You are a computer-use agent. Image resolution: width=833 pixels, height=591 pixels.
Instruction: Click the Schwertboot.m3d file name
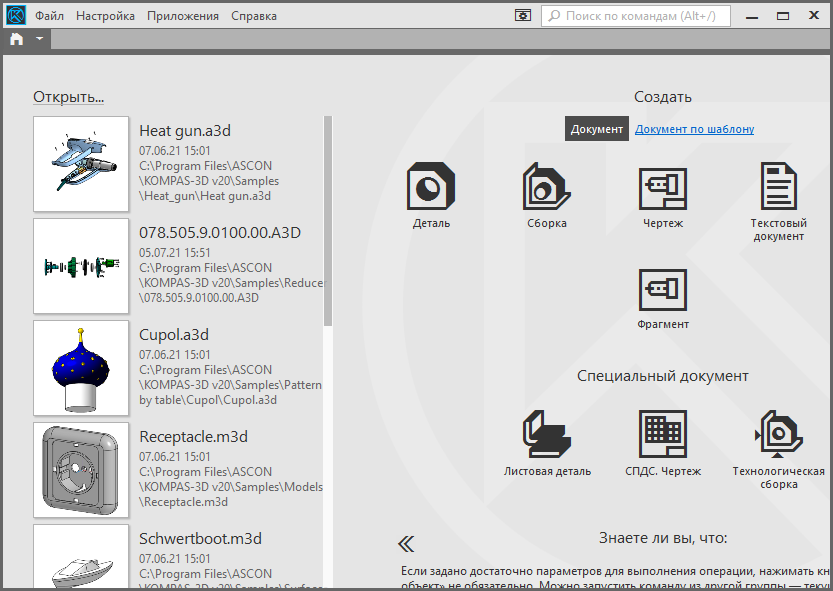(x=200, y=539)
